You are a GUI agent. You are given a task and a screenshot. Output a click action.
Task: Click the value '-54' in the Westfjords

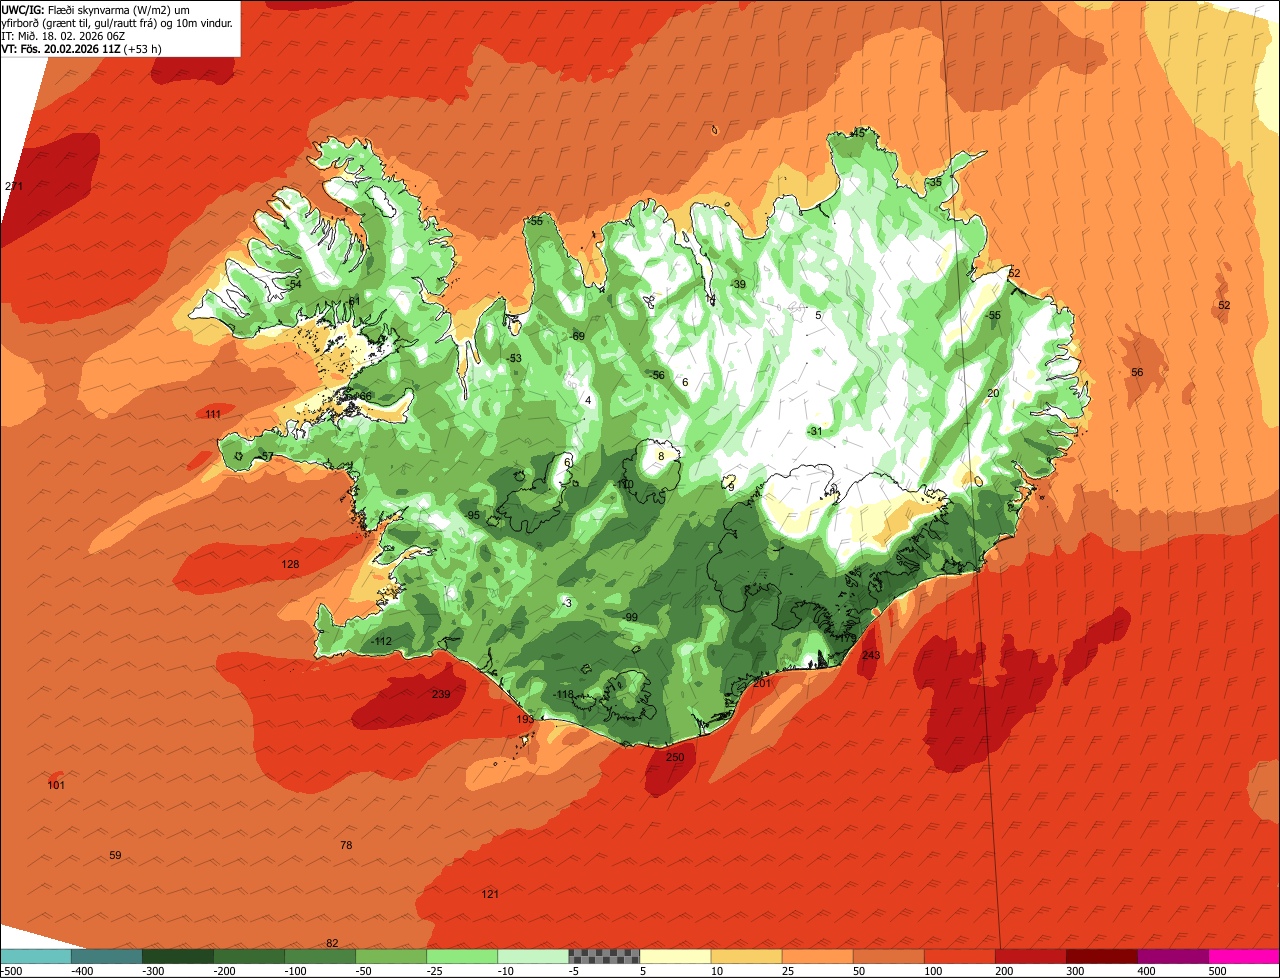292,285
